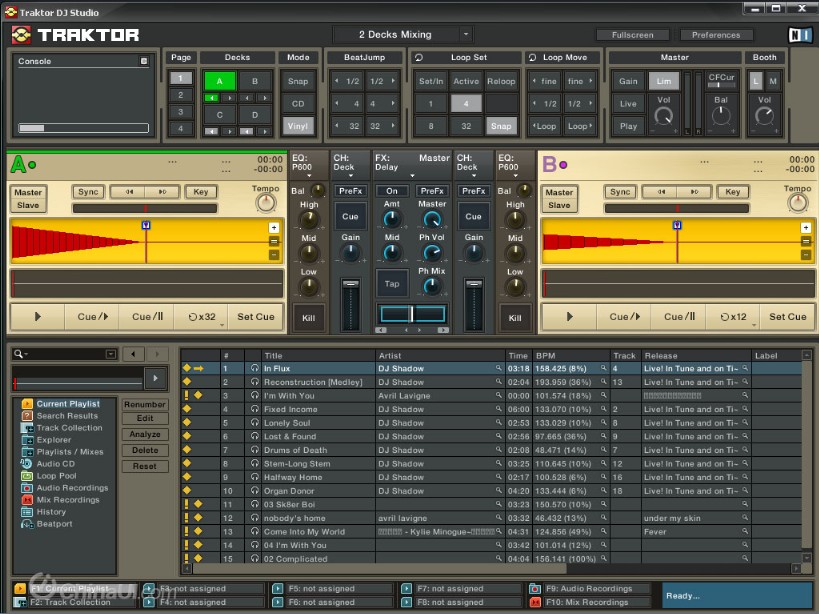
Task: Click the FX Tap tempo button
Action: click(392, 284)
